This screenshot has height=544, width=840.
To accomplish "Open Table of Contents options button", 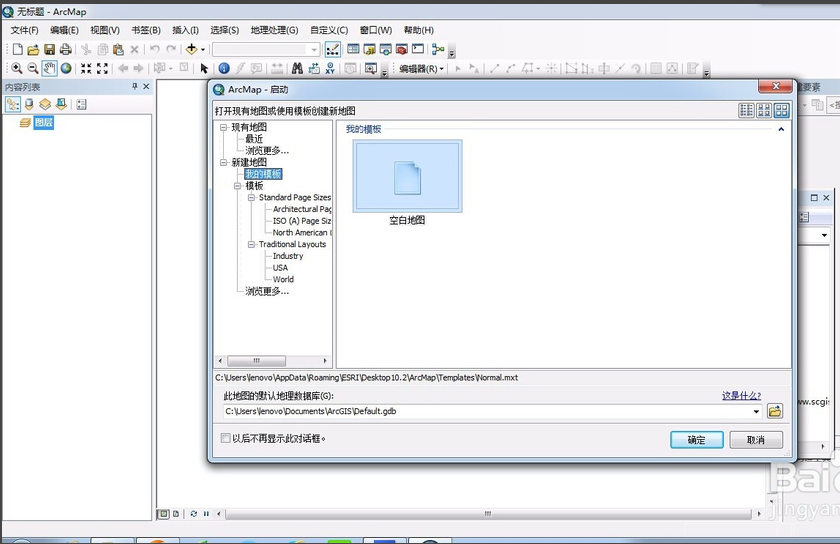I will [81, 104].
